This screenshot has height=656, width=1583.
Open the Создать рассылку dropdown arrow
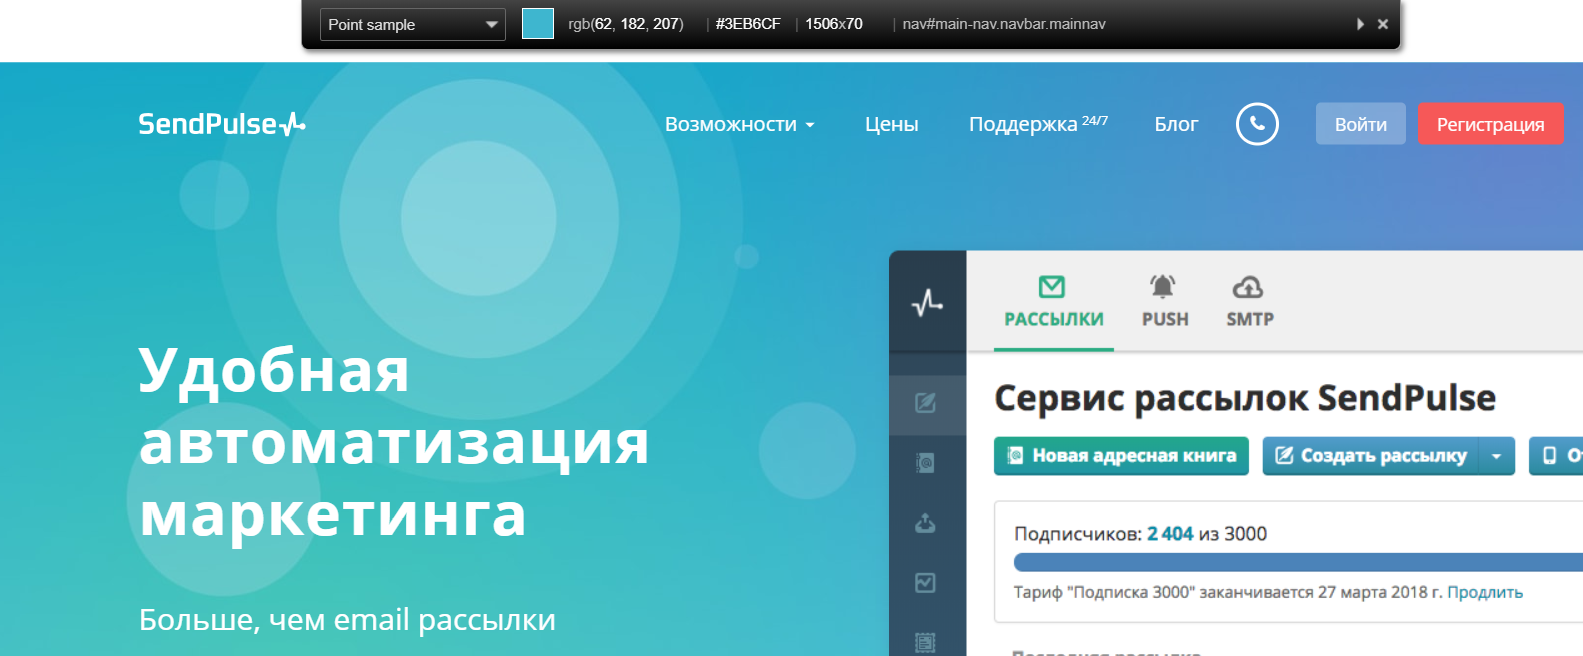point(1497,456)
